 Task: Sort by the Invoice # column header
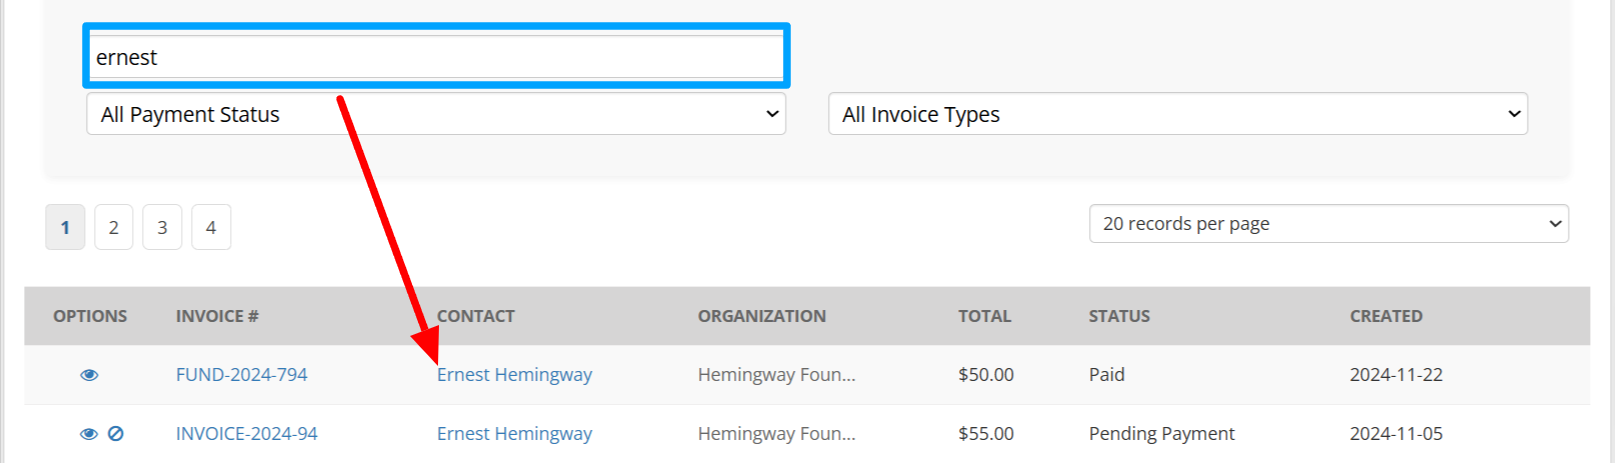tap(217, 316)
